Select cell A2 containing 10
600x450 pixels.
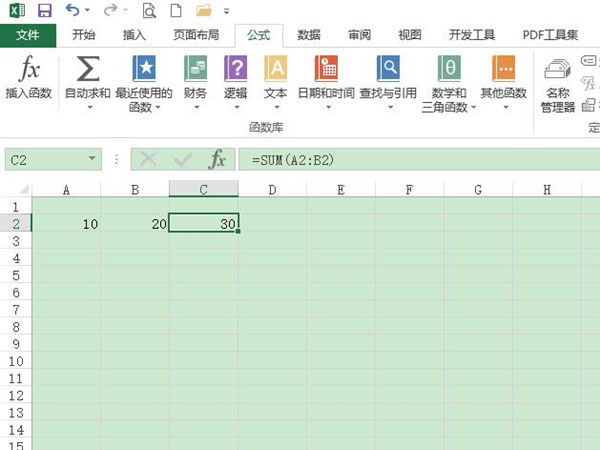click(66, 224)
